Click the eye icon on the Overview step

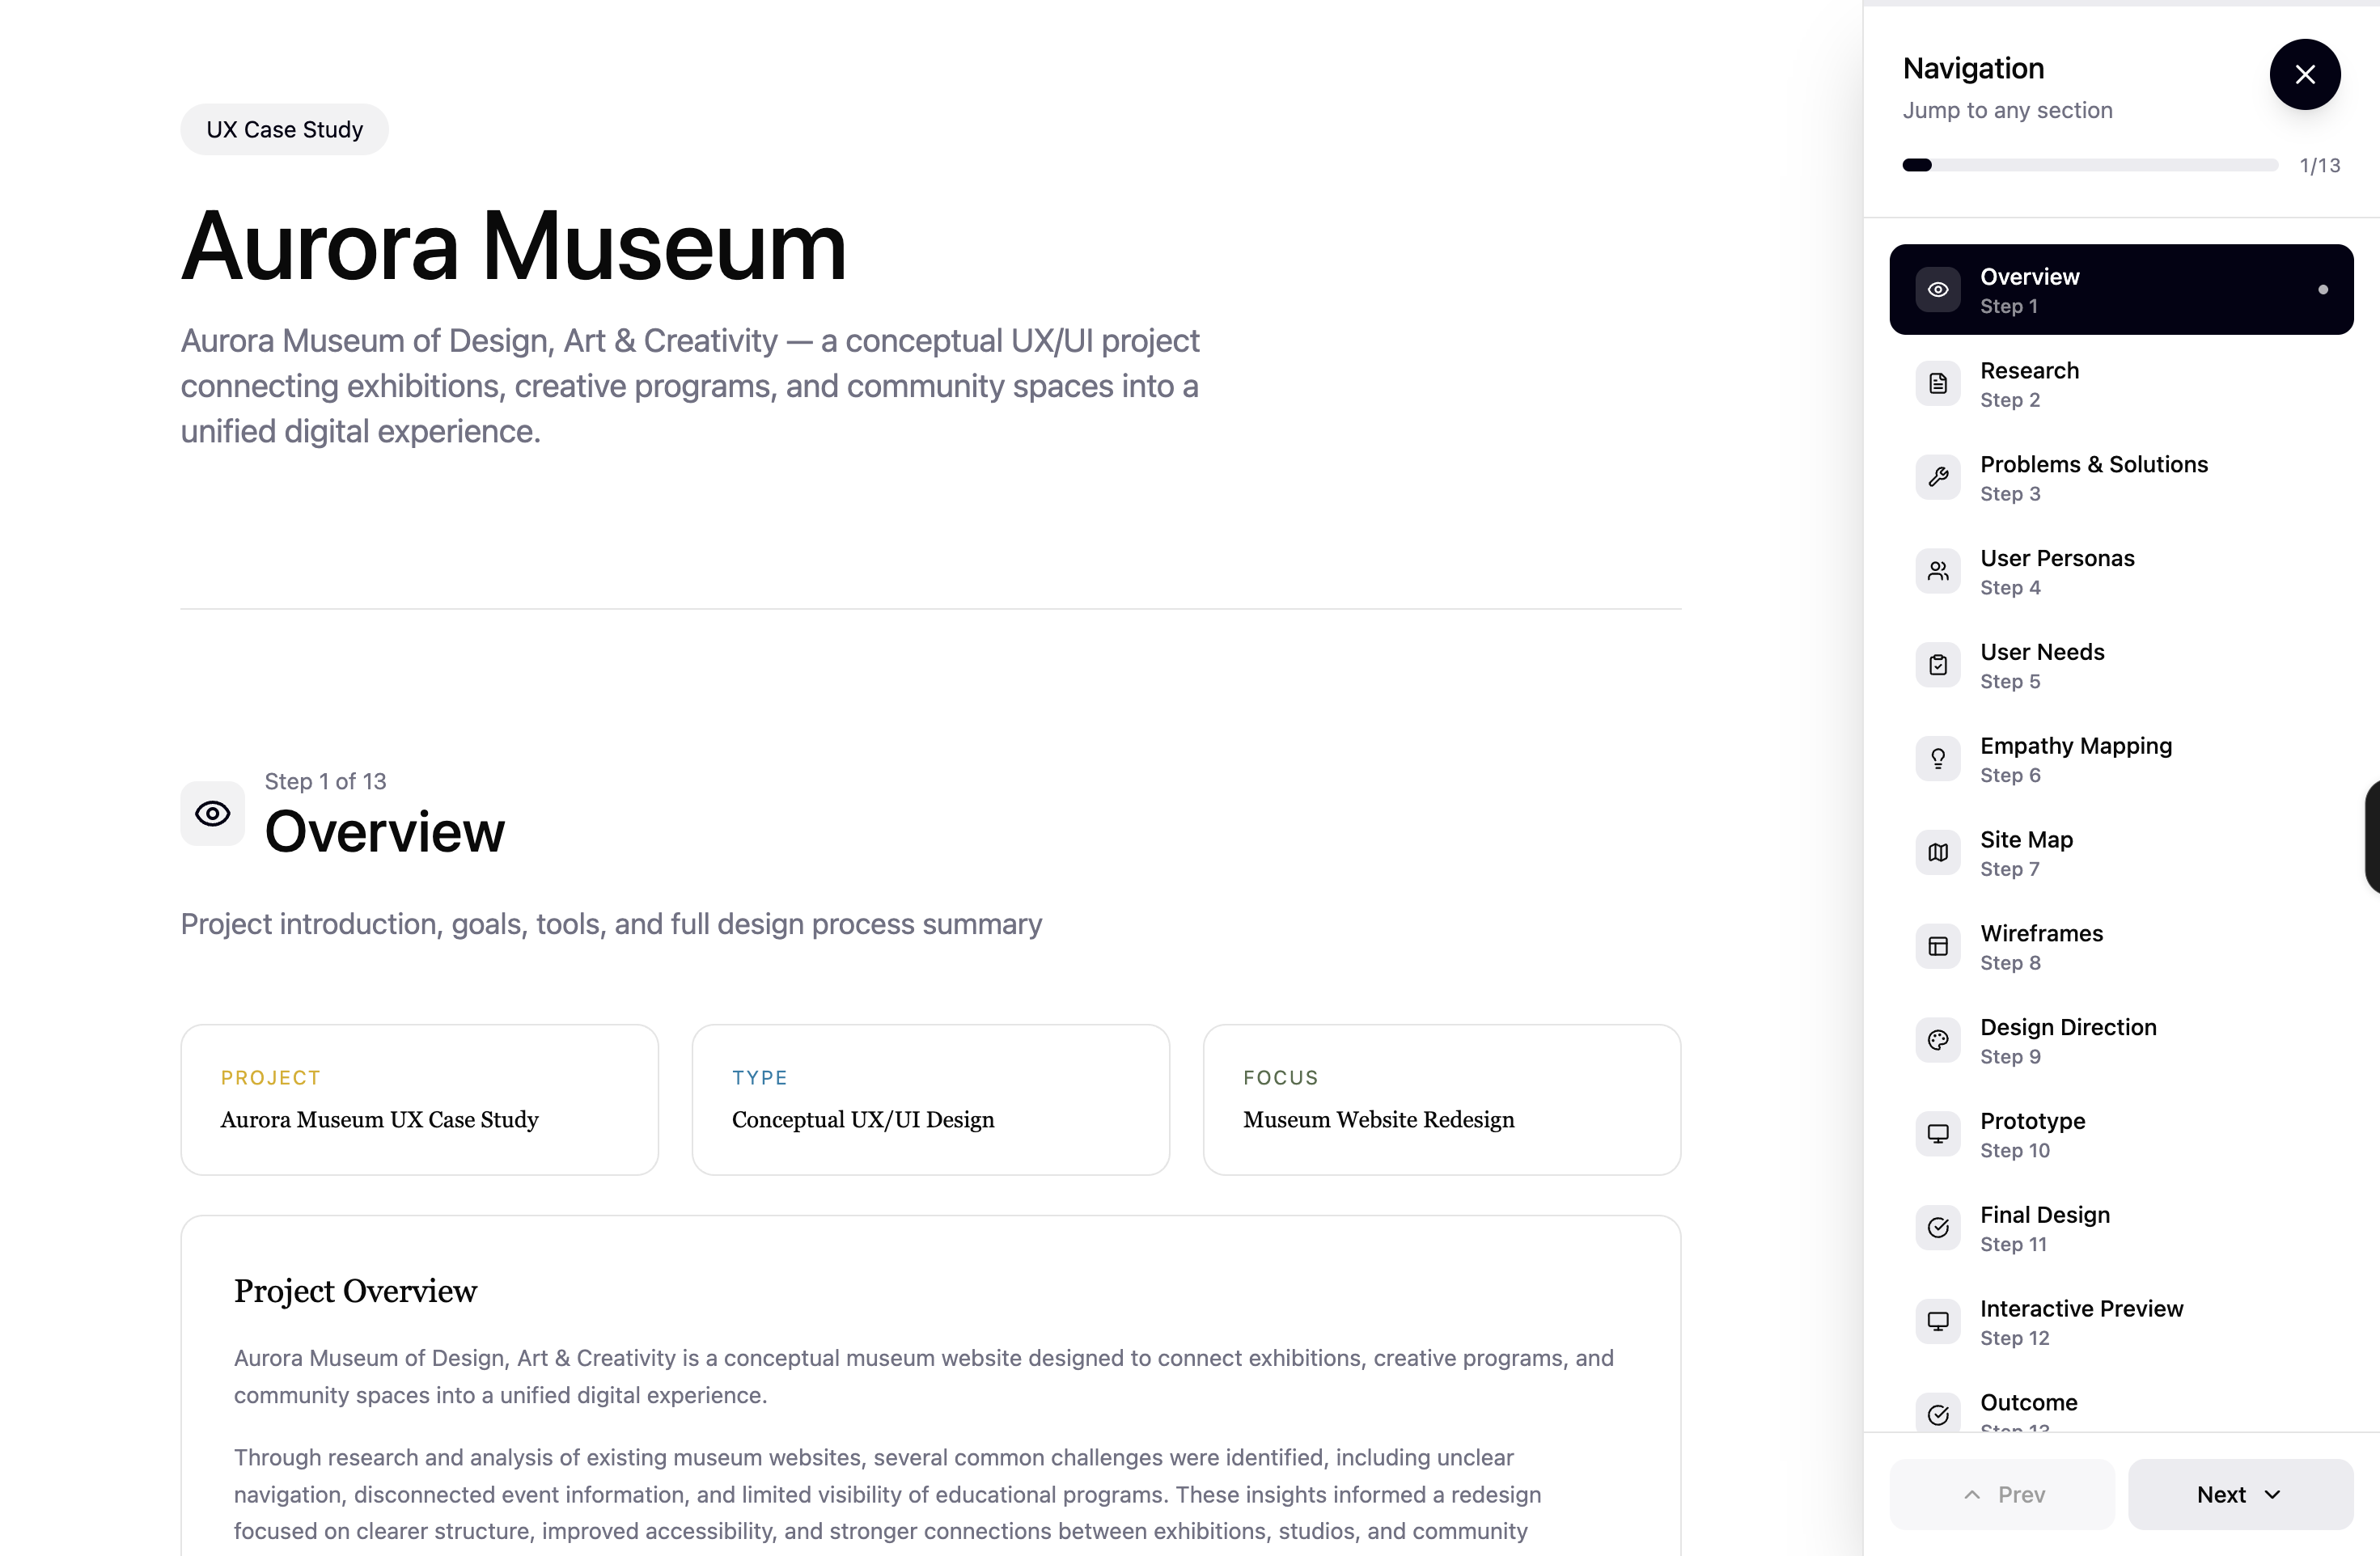point(1938,289)
